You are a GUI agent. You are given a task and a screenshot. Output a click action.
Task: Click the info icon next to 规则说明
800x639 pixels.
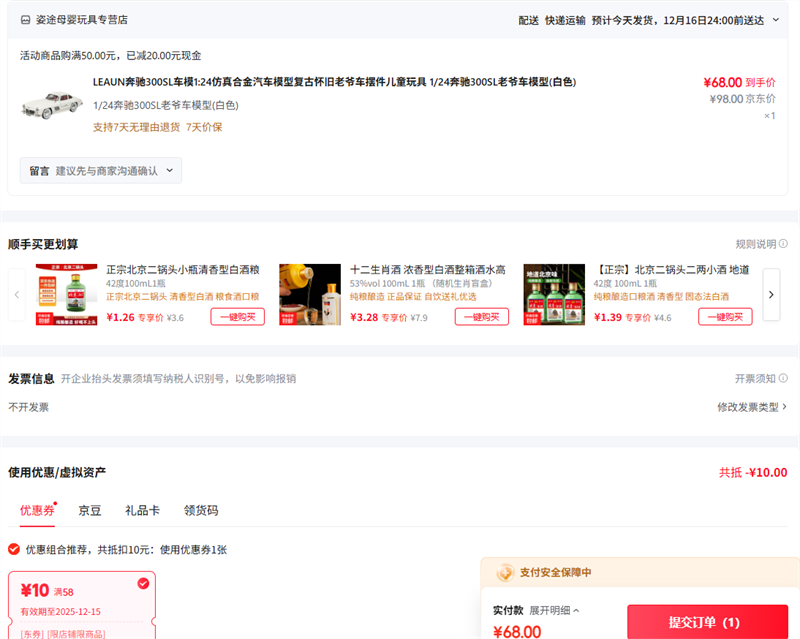pyautogui.click(x=783, y=244)
